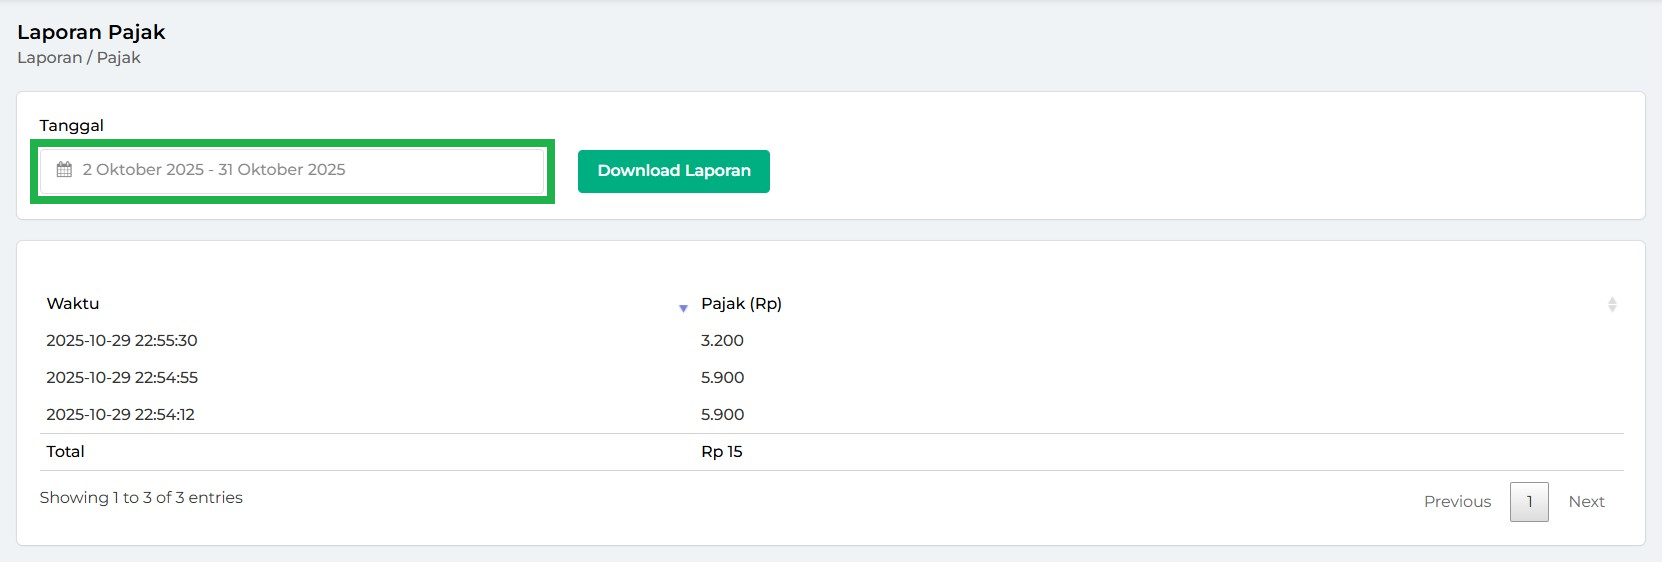Click the Laporan Pajak page title
This screenshot has height=562, width=1662.
point(91,32)
